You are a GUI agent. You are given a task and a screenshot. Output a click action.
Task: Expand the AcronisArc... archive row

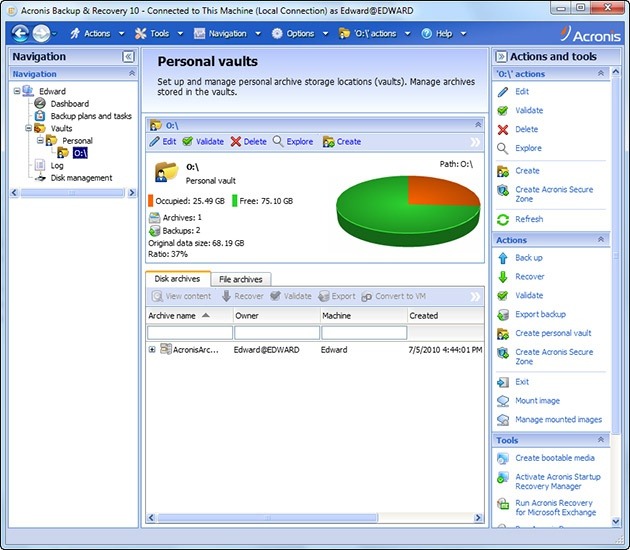pyautogui.click(x=152, y=350)
